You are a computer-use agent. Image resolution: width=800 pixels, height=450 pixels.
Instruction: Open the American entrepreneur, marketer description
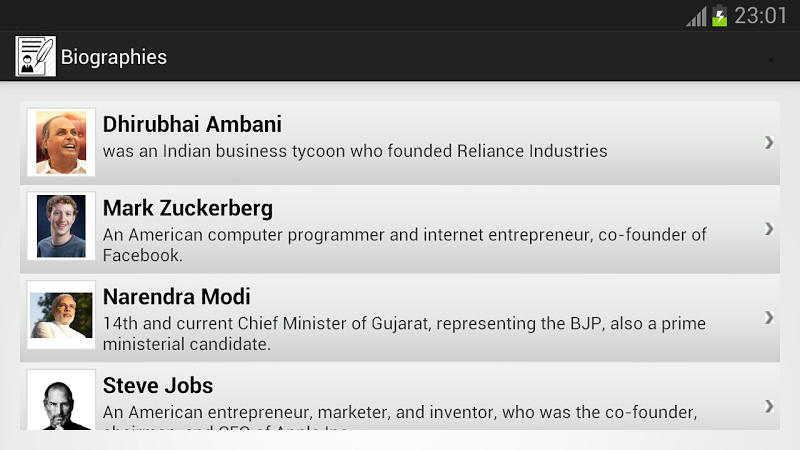tap(400, 413)
